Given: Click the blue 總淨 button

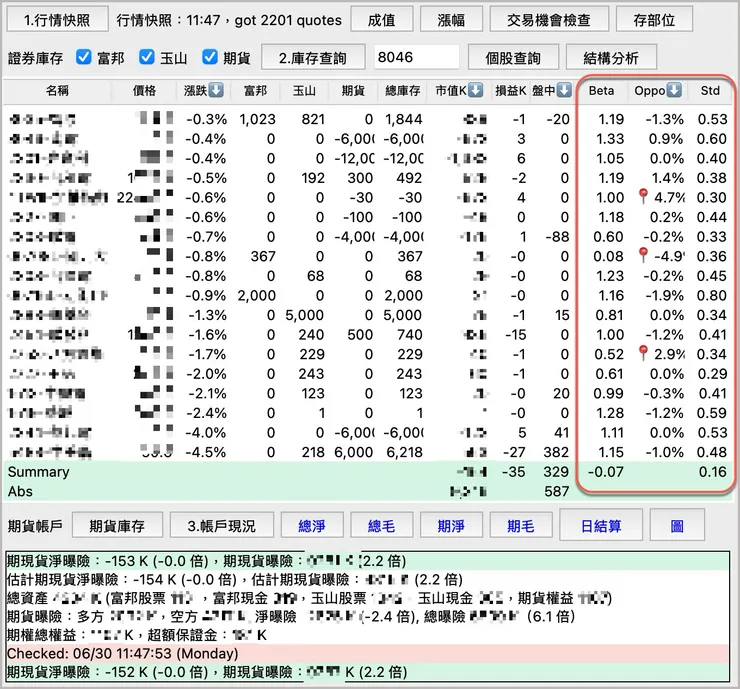Looking at the screenshot, I should pyautogui.click(x=312, y=526).
